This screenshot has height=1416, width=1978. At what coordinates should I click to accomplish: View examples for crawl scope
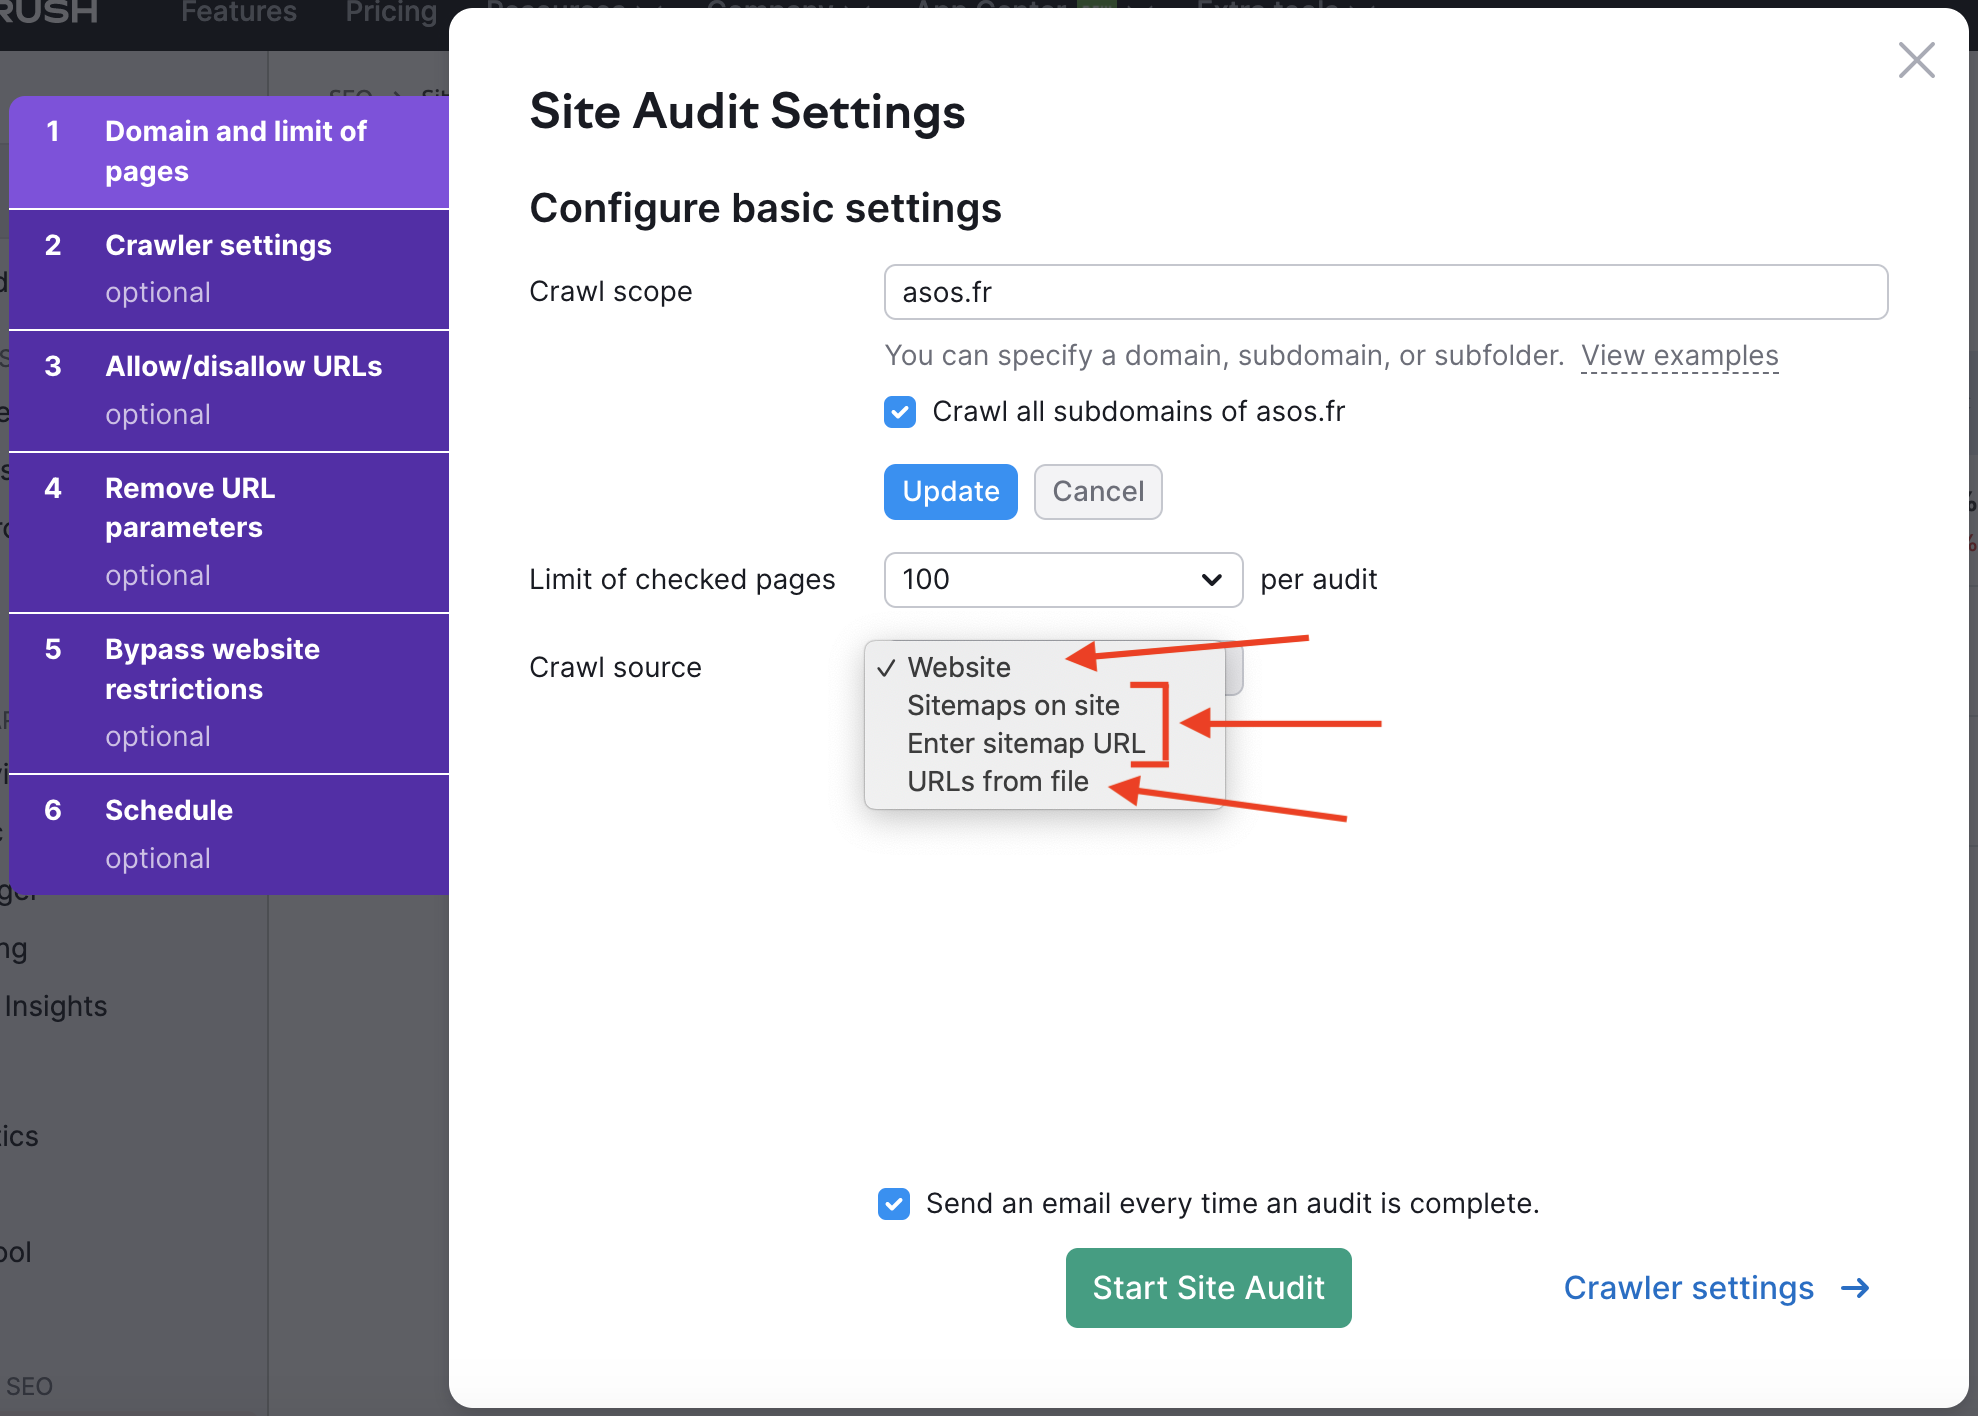(1679, 354)
